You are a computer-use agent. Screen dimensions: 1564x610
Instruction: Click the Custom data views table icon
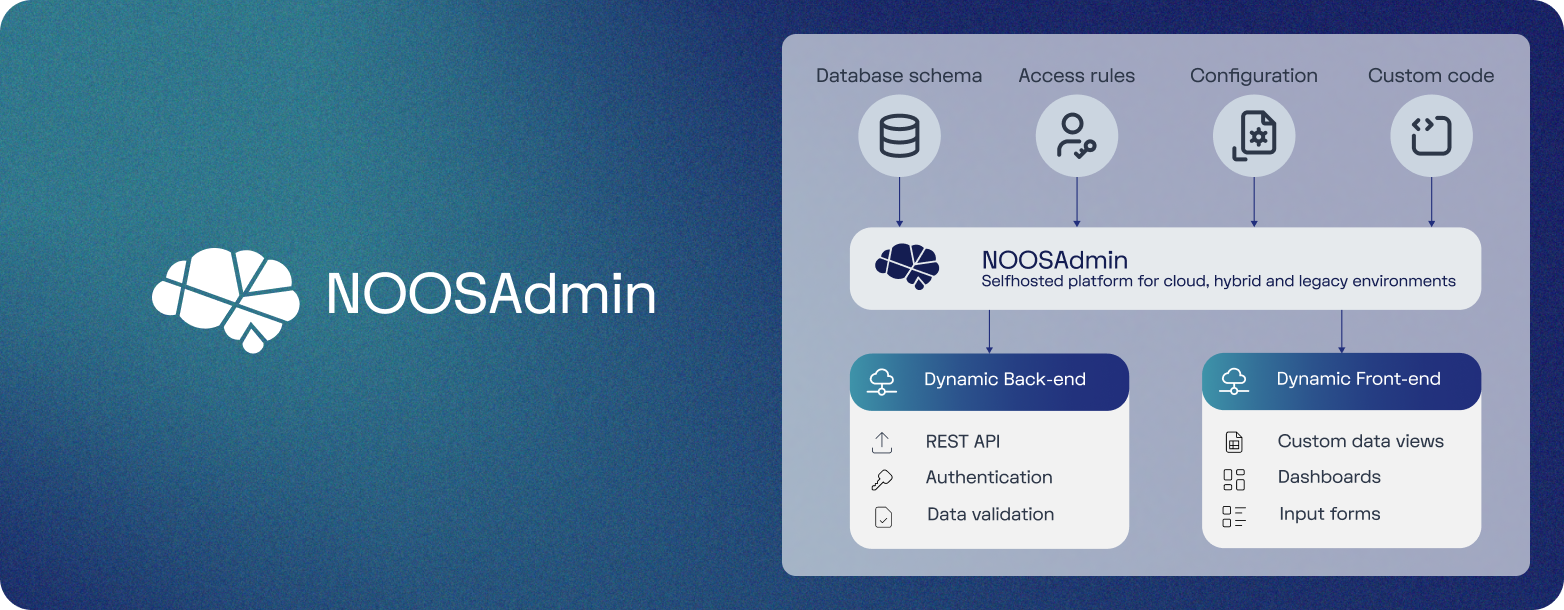tap(1234, 442)
